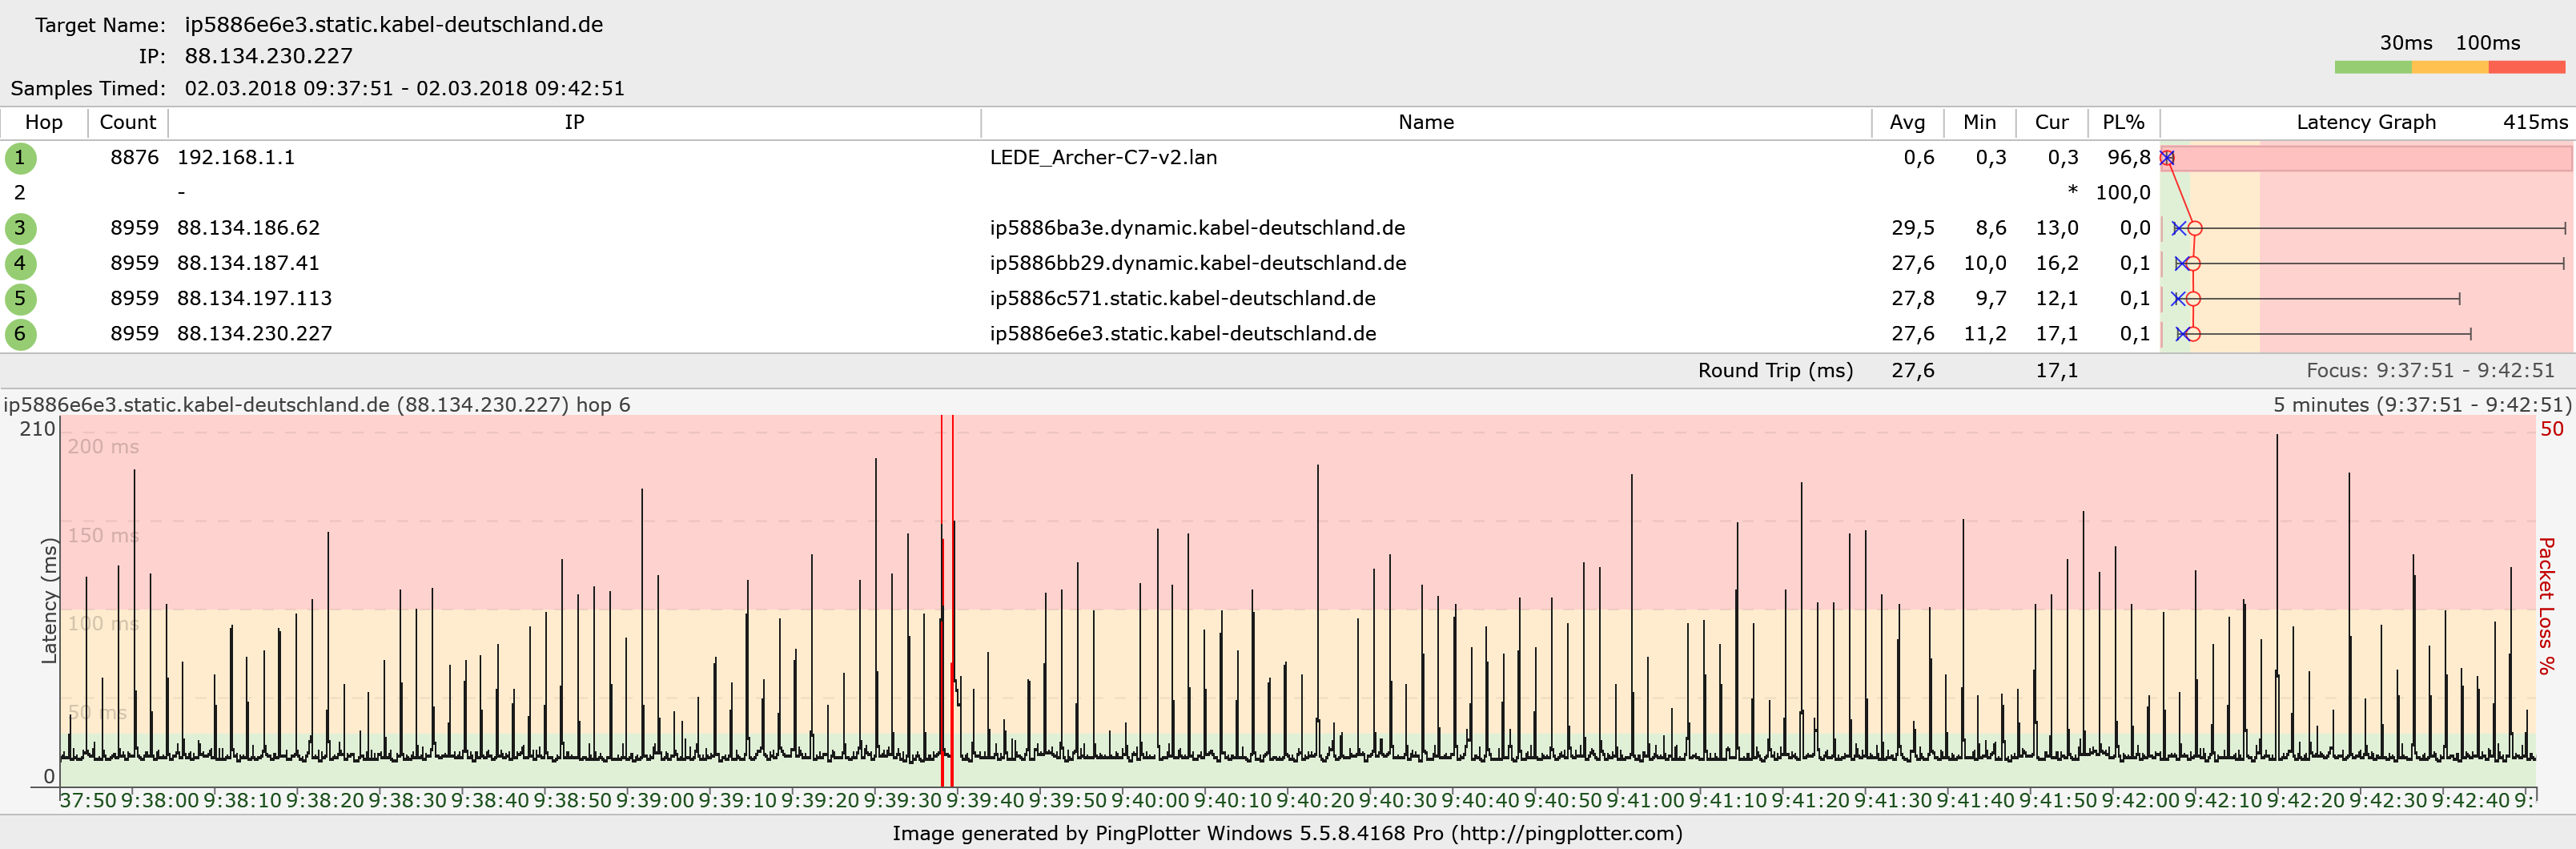Click the 100,0 packet loss value in hop 2
Image resolution: width=2576 pixels, height=849 pixels.
click(2123, 193)
